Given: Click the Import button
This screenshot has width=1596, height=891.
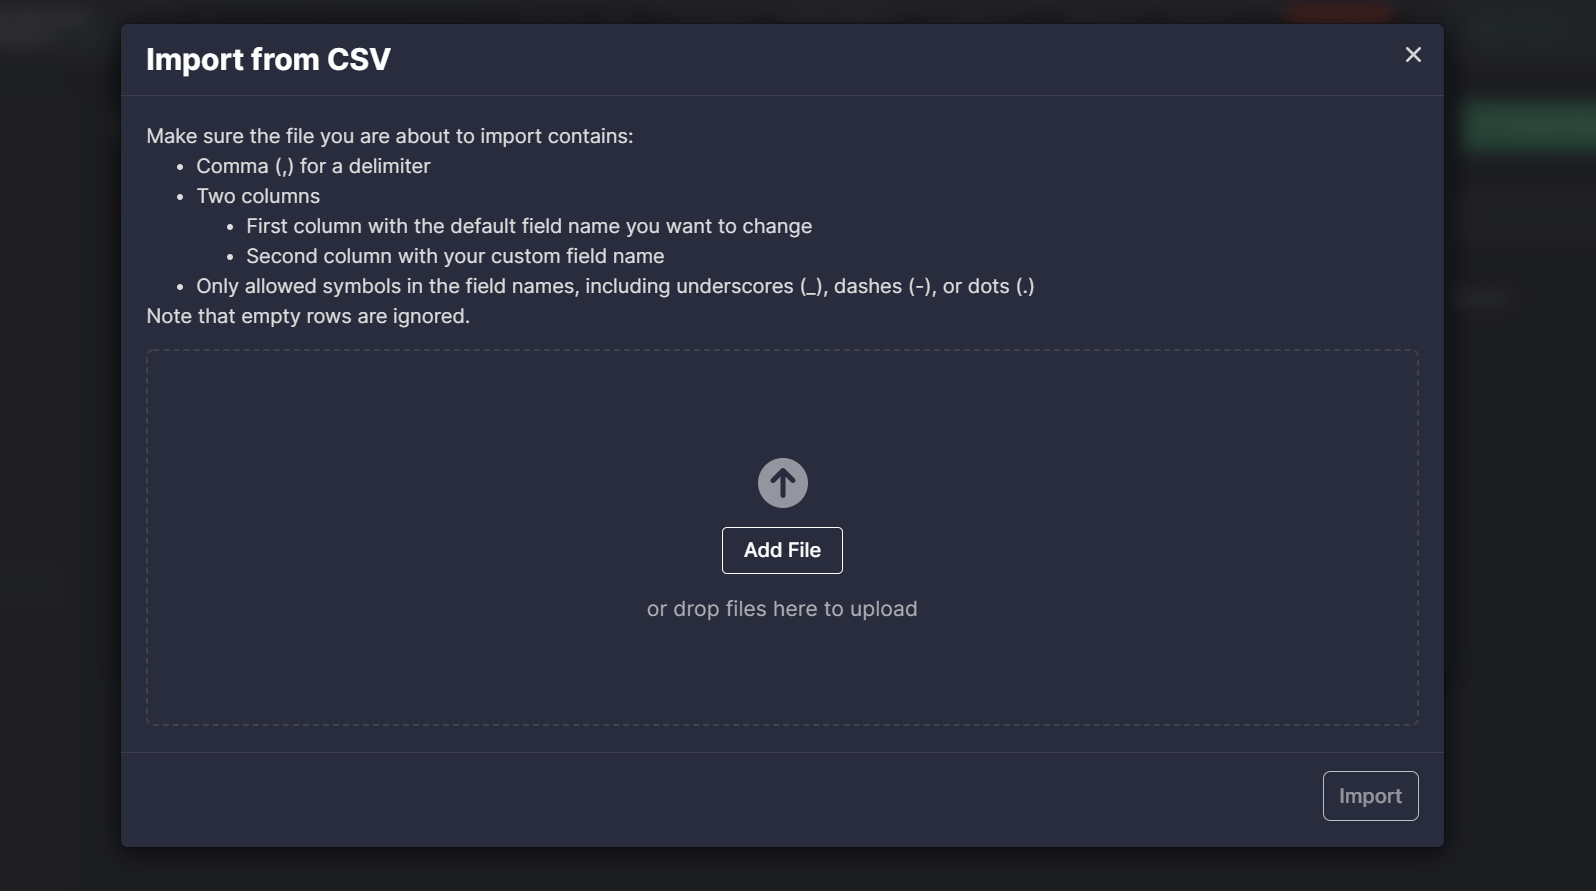Looking at the screenshot, I should [x=1370, y=796].
